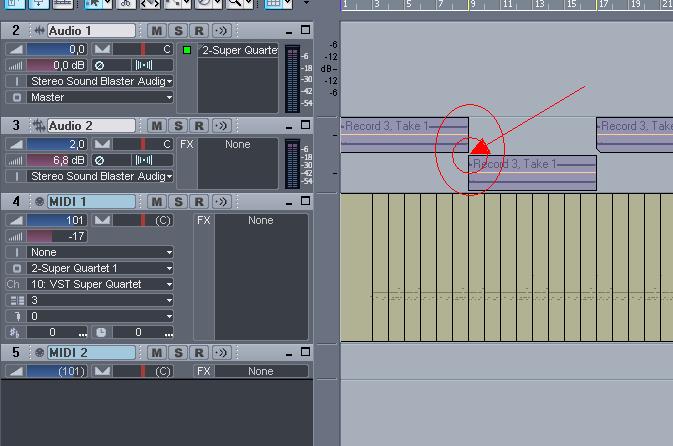Click the green effect indicator on Audio 1

click(x=186, y=50)
